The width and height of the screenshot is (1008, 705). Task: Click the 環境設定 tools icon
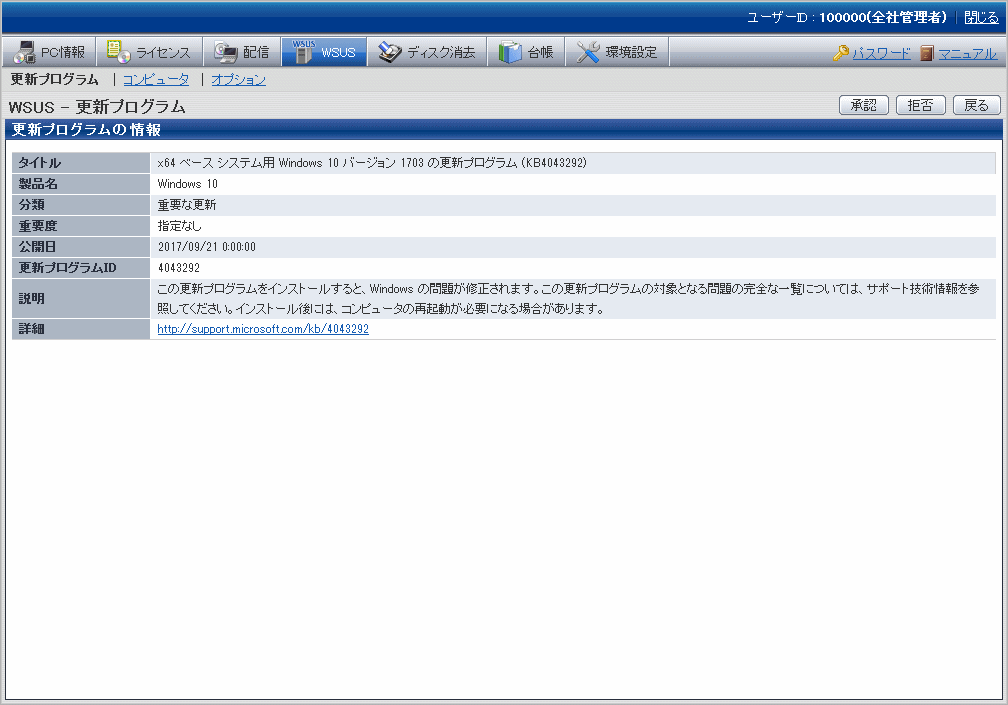point(588,52)
